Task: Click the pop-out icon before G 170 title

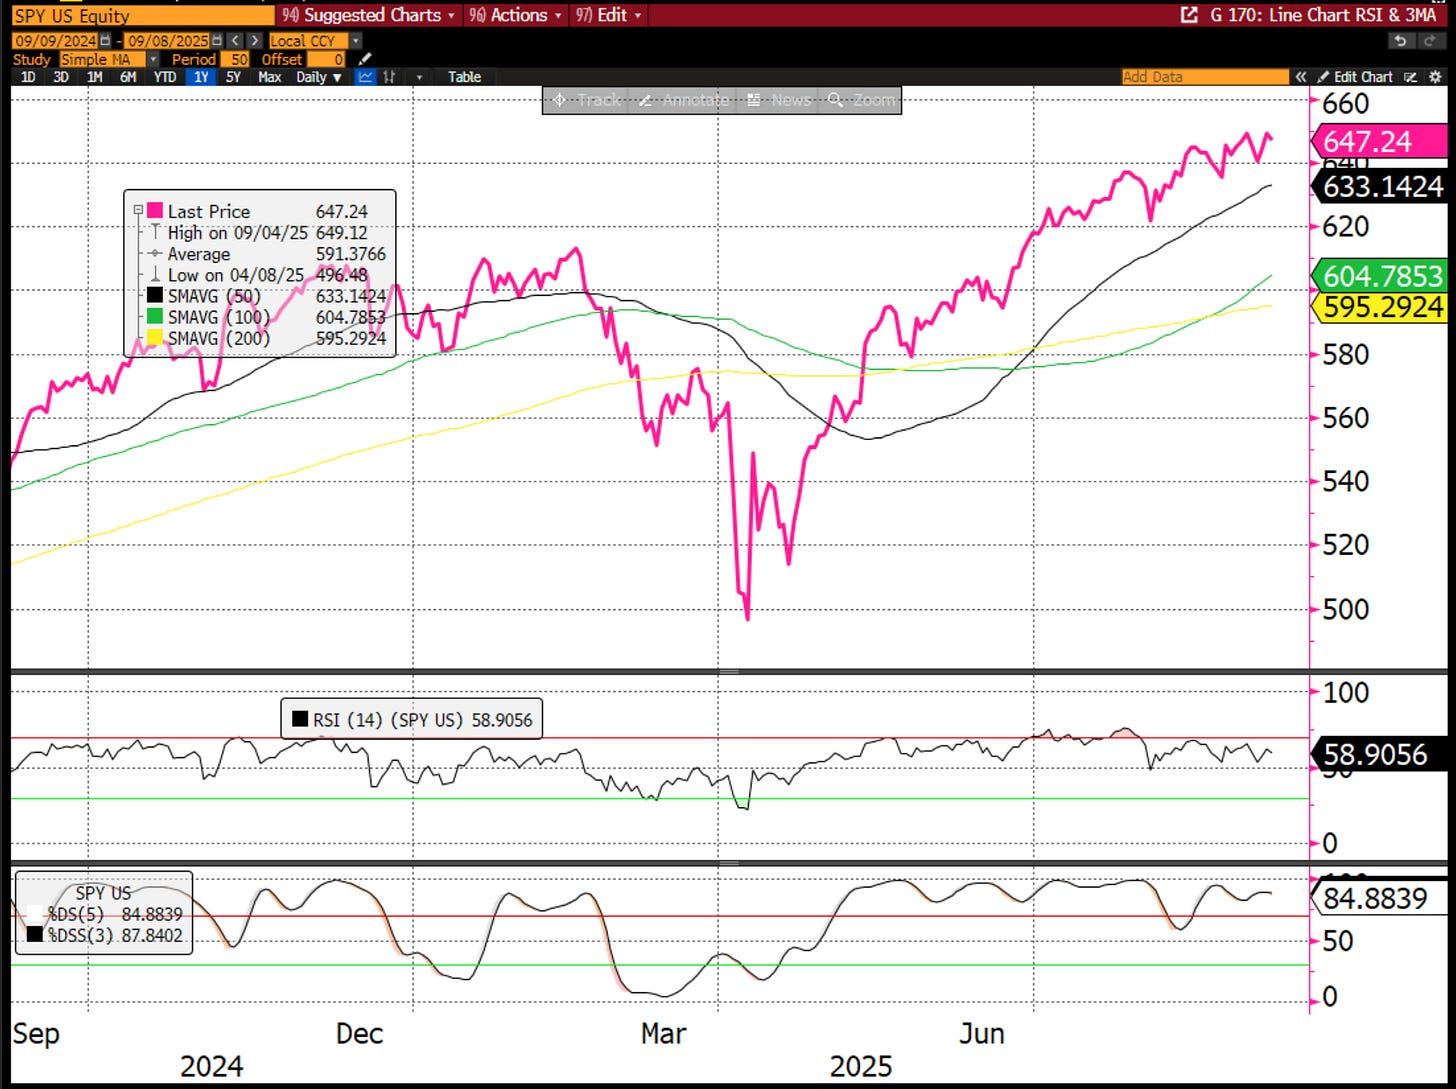Action: [1188, 15]
